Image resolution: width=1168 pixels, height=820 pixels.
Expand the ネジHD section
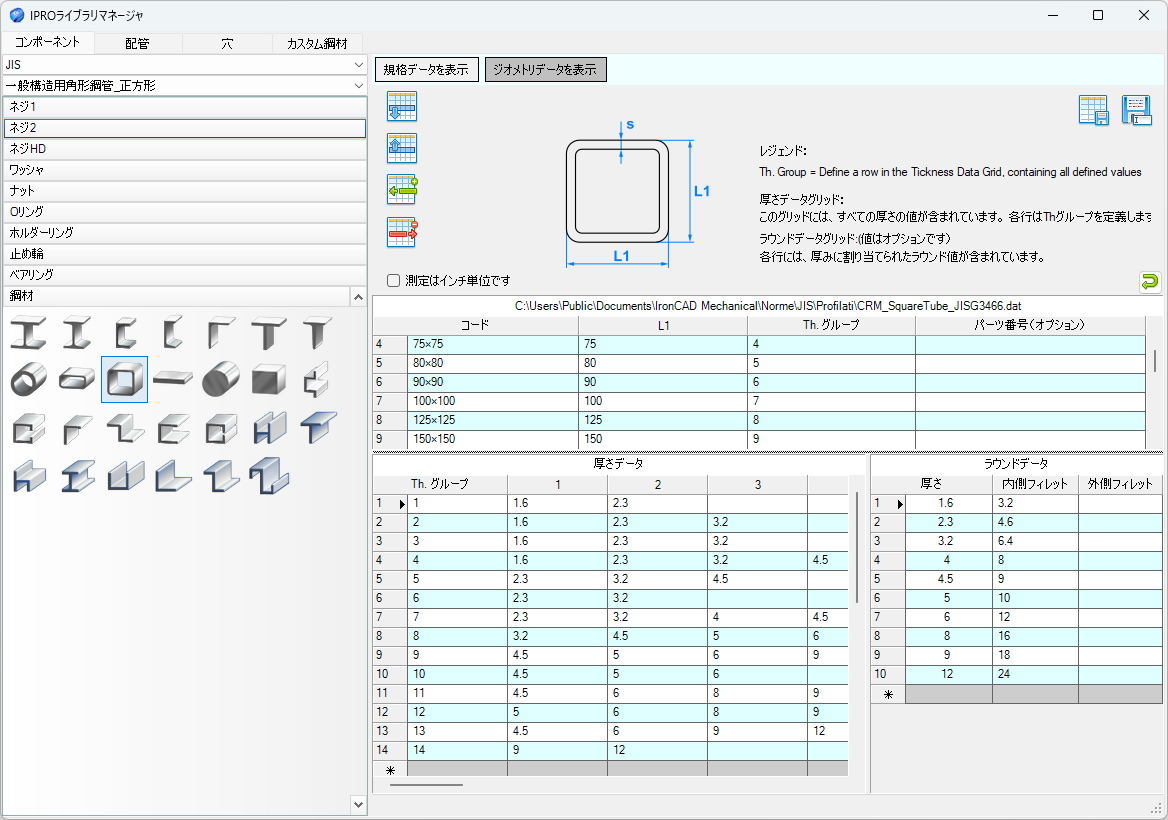click(185, 149)
